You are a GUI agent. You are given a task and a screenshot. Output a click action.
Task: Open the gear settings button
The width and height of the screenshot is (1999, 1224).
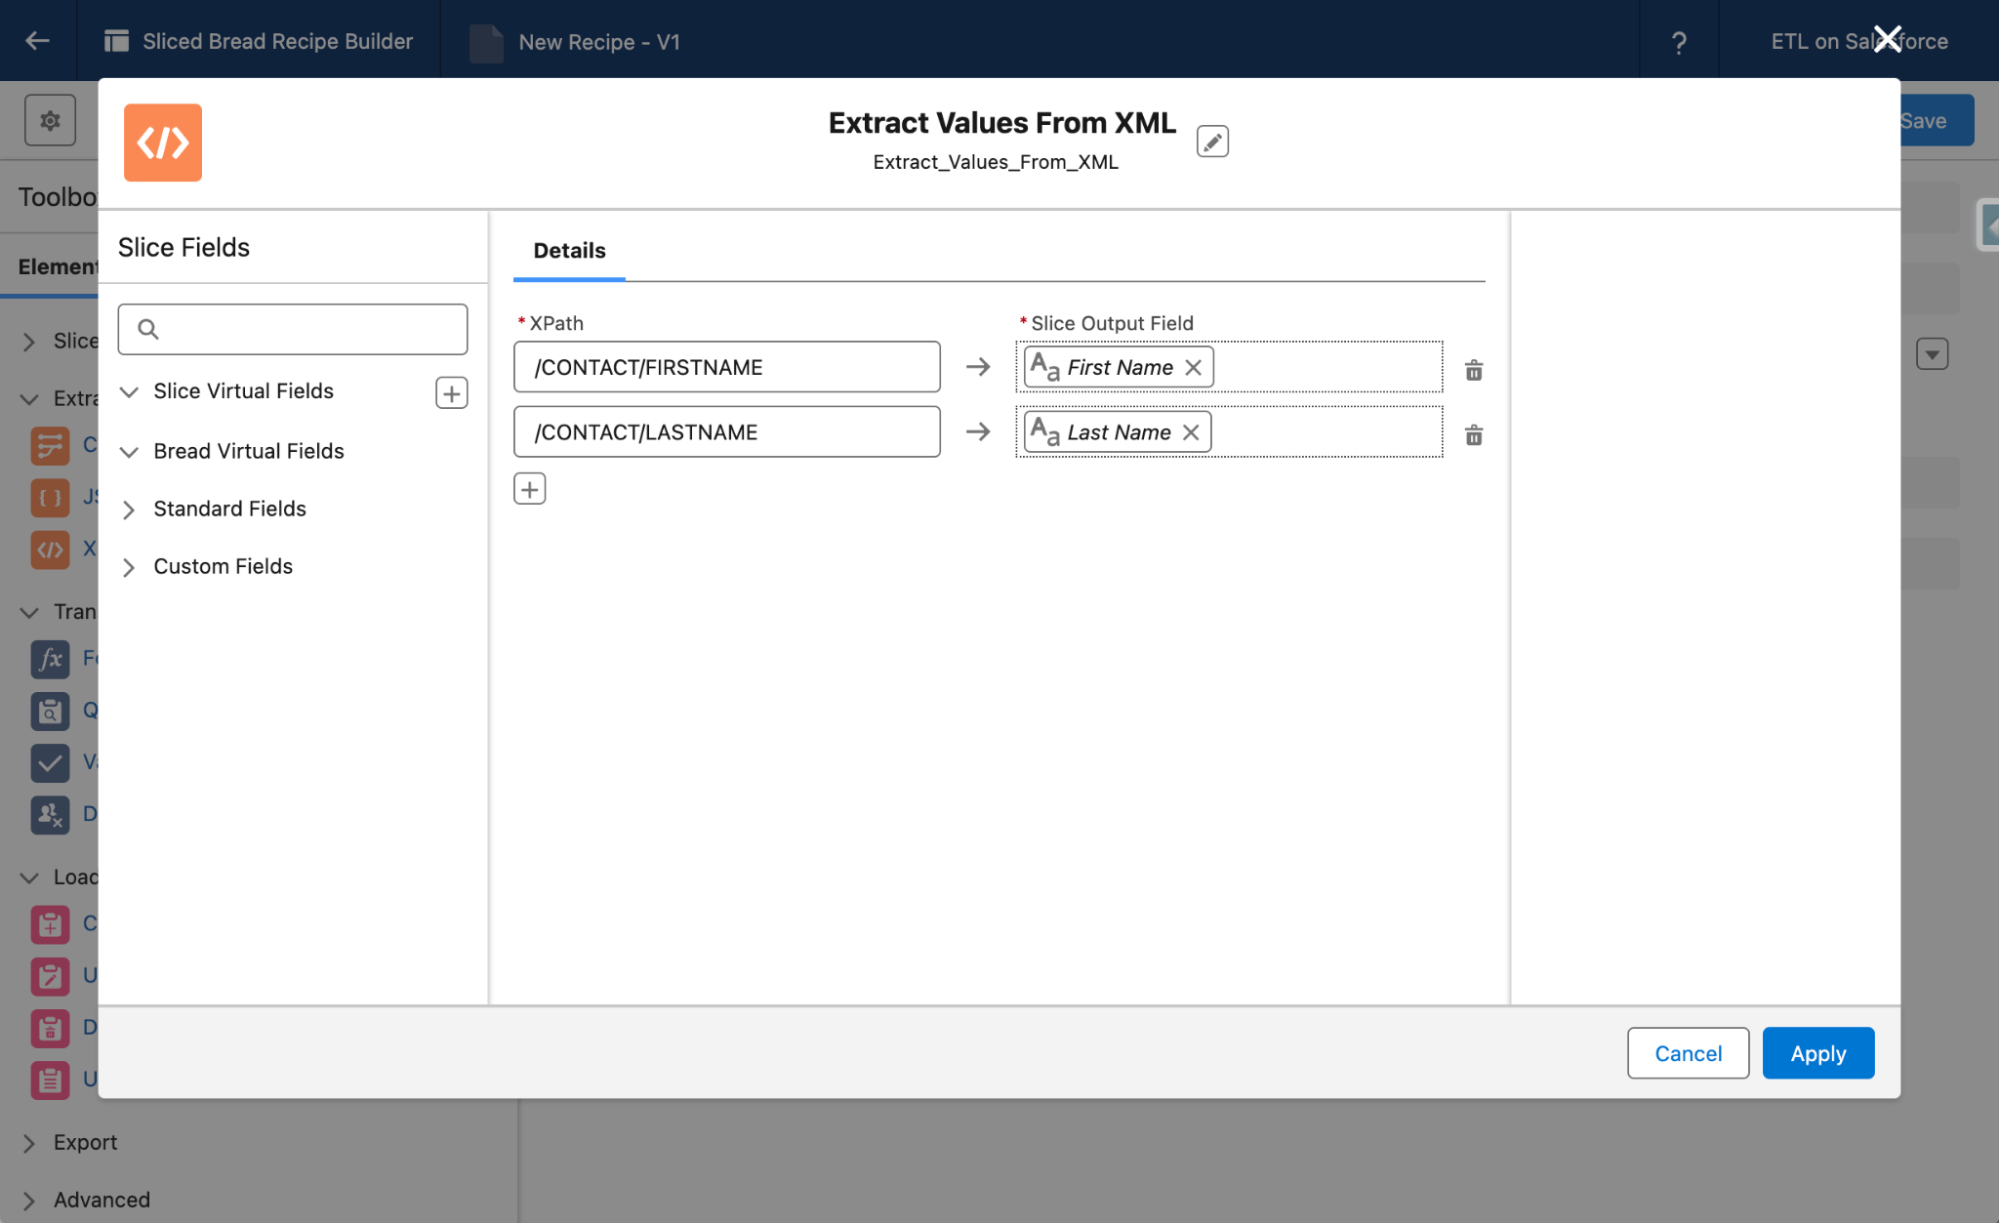click(x=50, y=121)
